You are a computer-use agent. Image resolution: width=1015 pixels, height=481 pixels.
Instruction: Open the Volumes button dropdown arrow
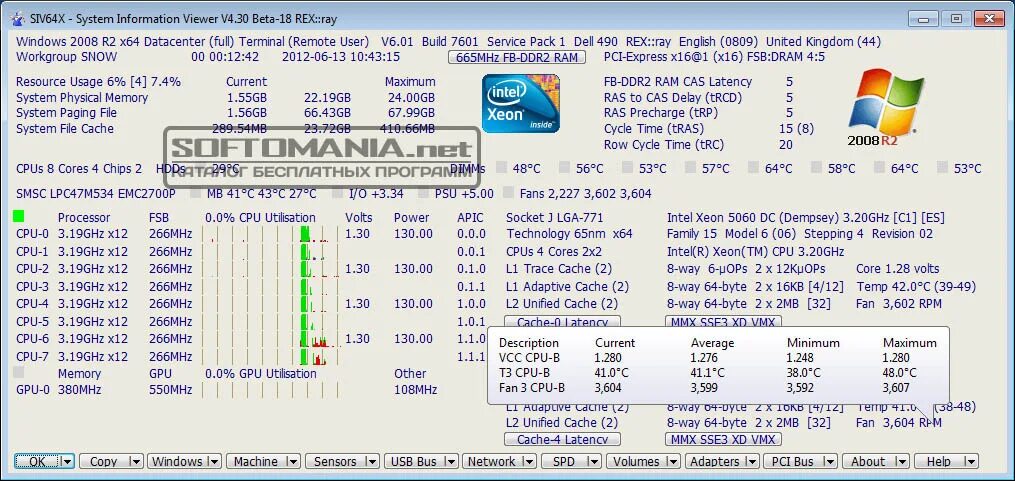tap(675, 462)
